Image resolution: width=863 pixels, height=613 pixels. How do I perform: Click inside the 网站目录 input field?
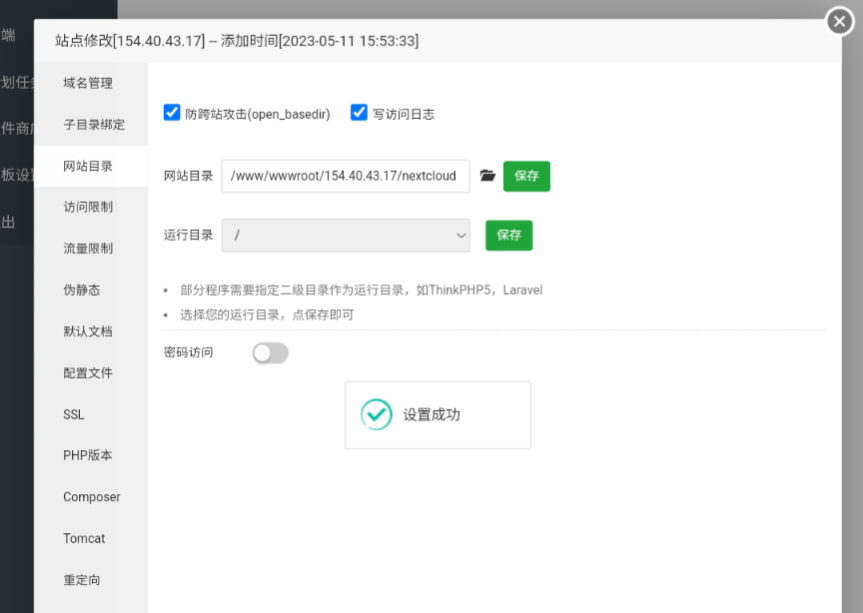tap(345, 176)
